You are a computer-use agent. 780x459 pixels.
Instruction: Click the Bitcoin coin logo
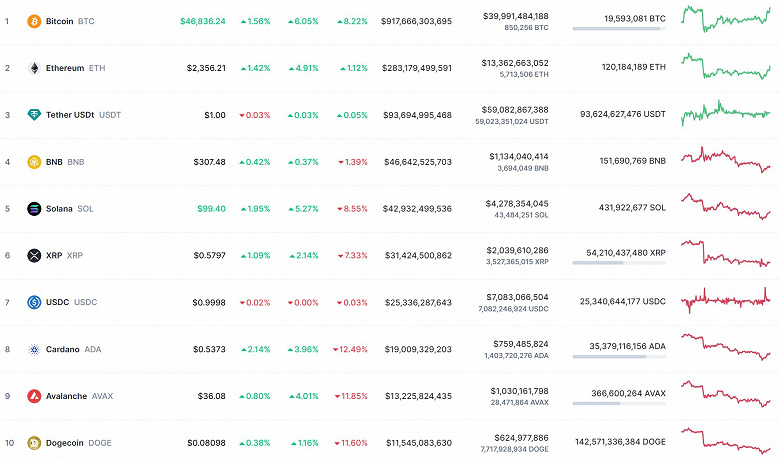pyautogui.click(x=34, y=21)
